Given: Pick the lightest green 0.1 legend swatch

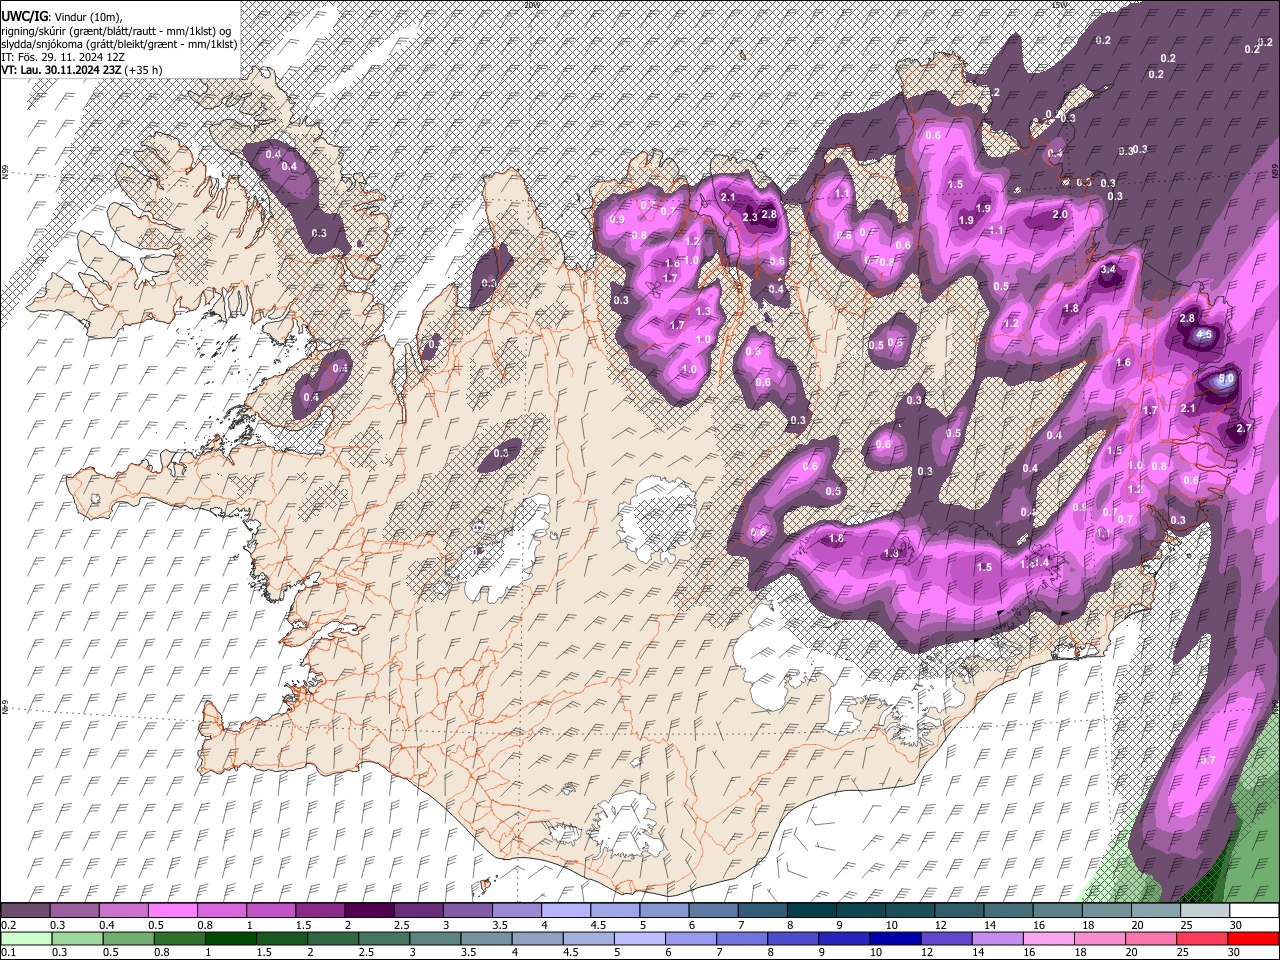Looking at the screenshot, I should click(x=25, y=938).
